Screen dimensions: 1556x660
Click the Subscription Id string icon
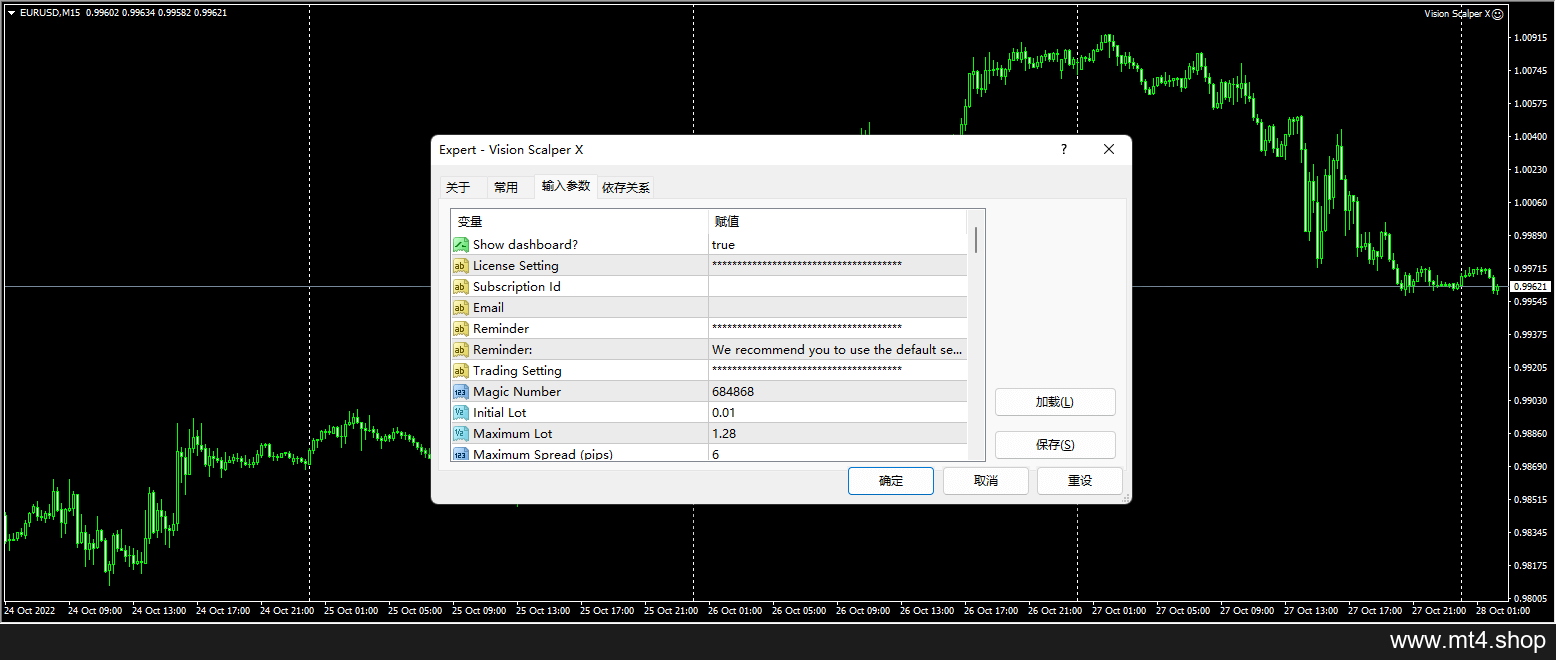[x=461, y=287]
